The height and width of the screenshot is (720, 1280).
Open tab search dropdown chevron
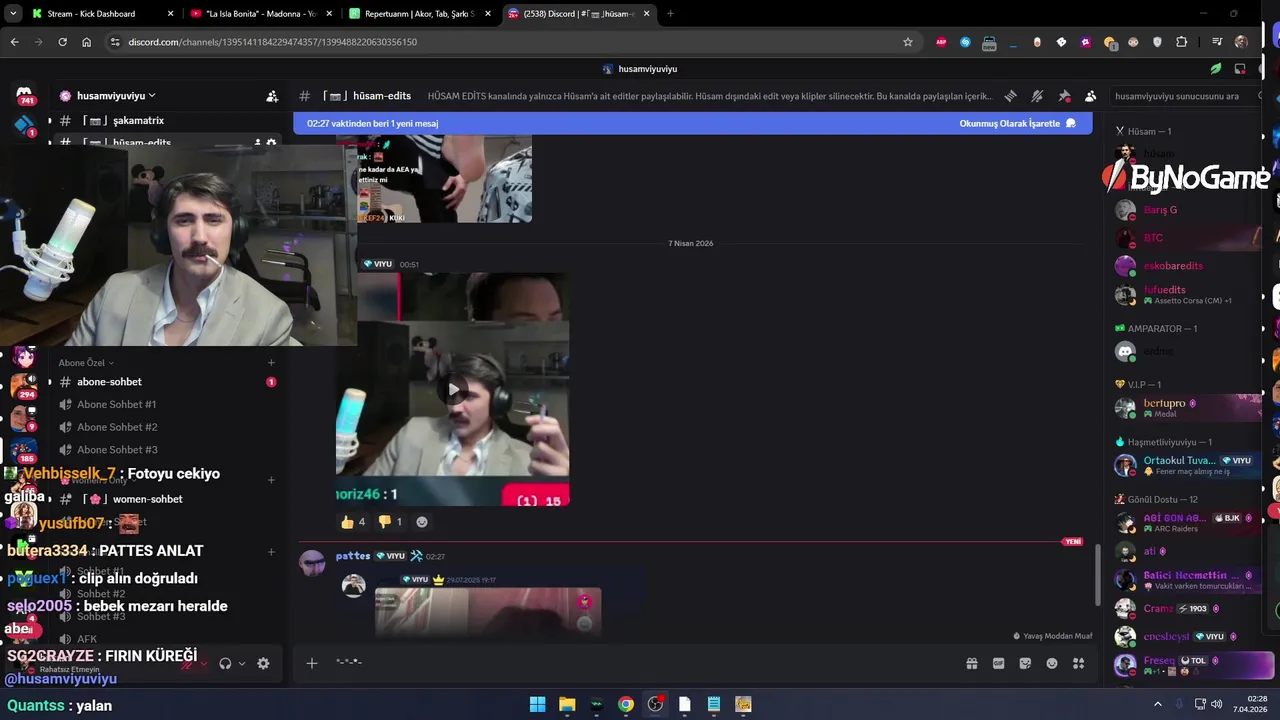click(x=13, y=14)
